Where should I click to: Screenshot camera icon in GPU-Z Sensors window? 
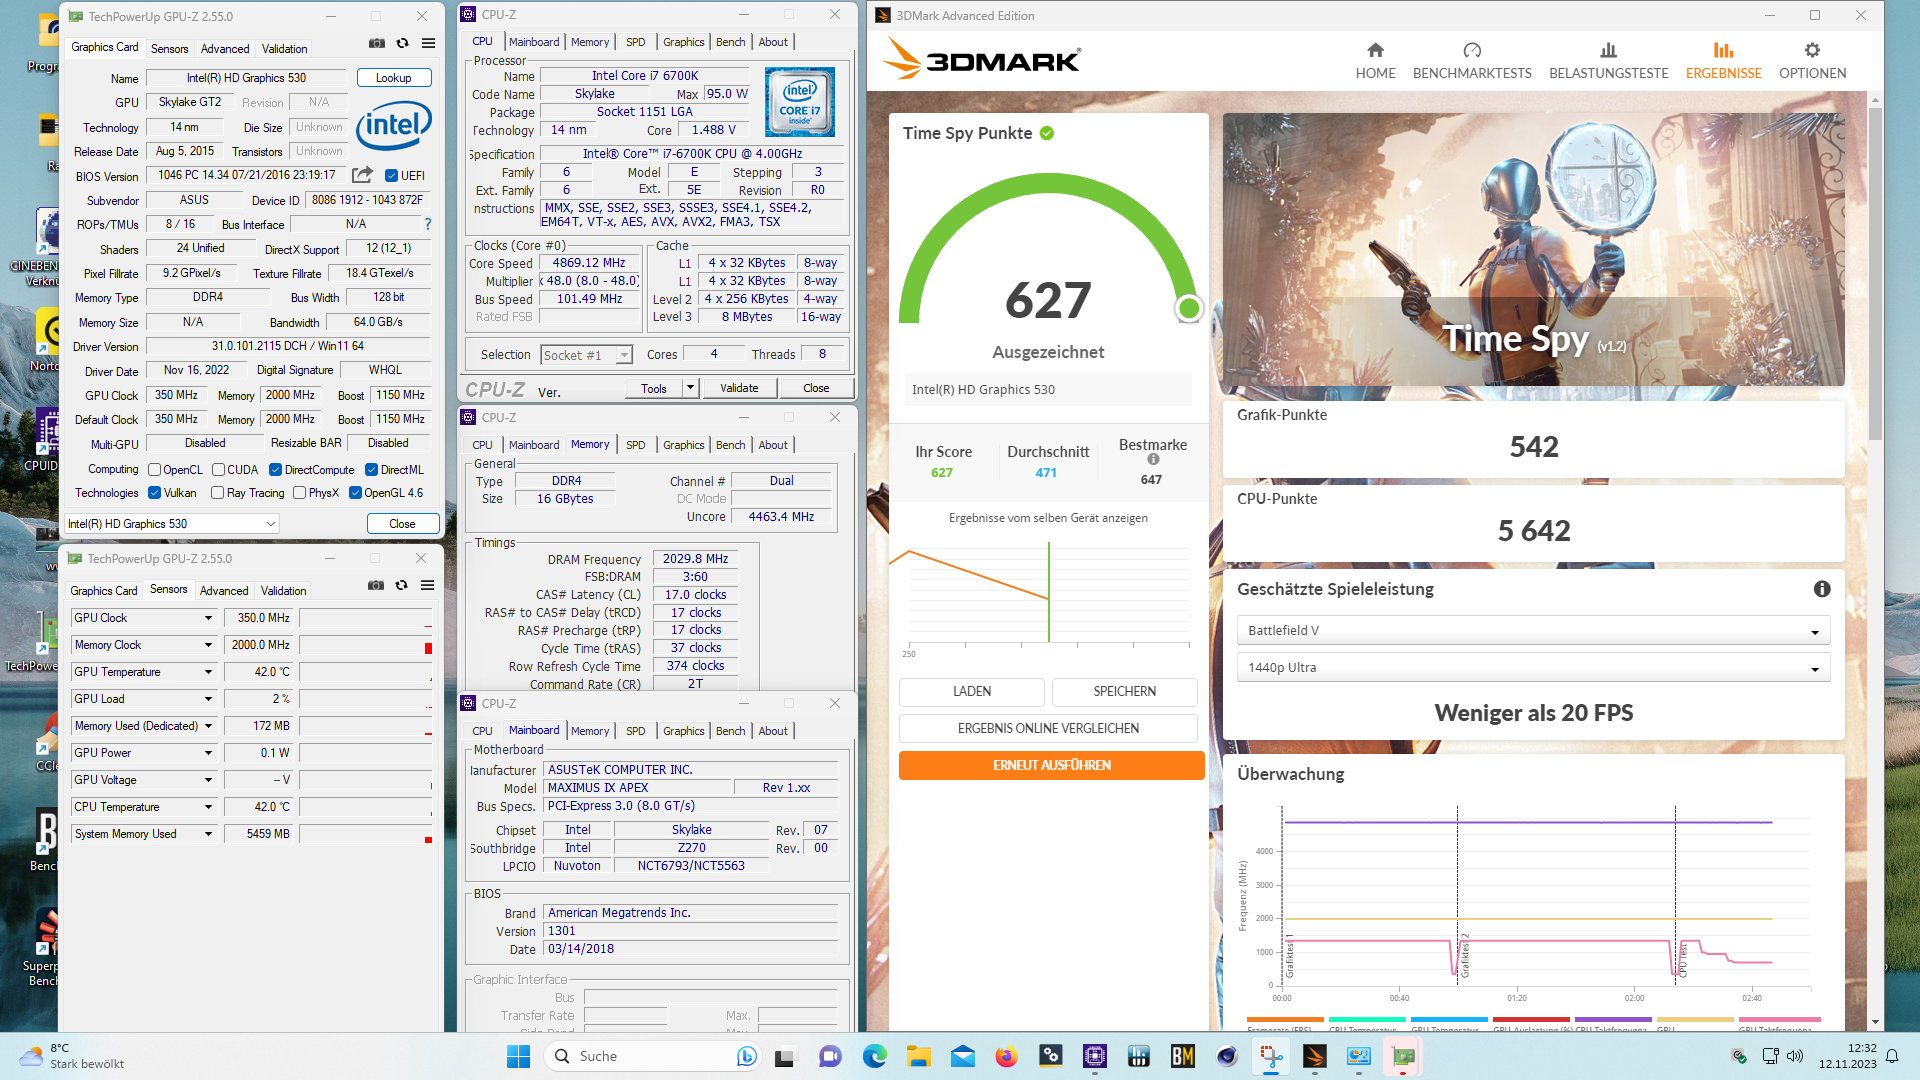click(375, 585)
